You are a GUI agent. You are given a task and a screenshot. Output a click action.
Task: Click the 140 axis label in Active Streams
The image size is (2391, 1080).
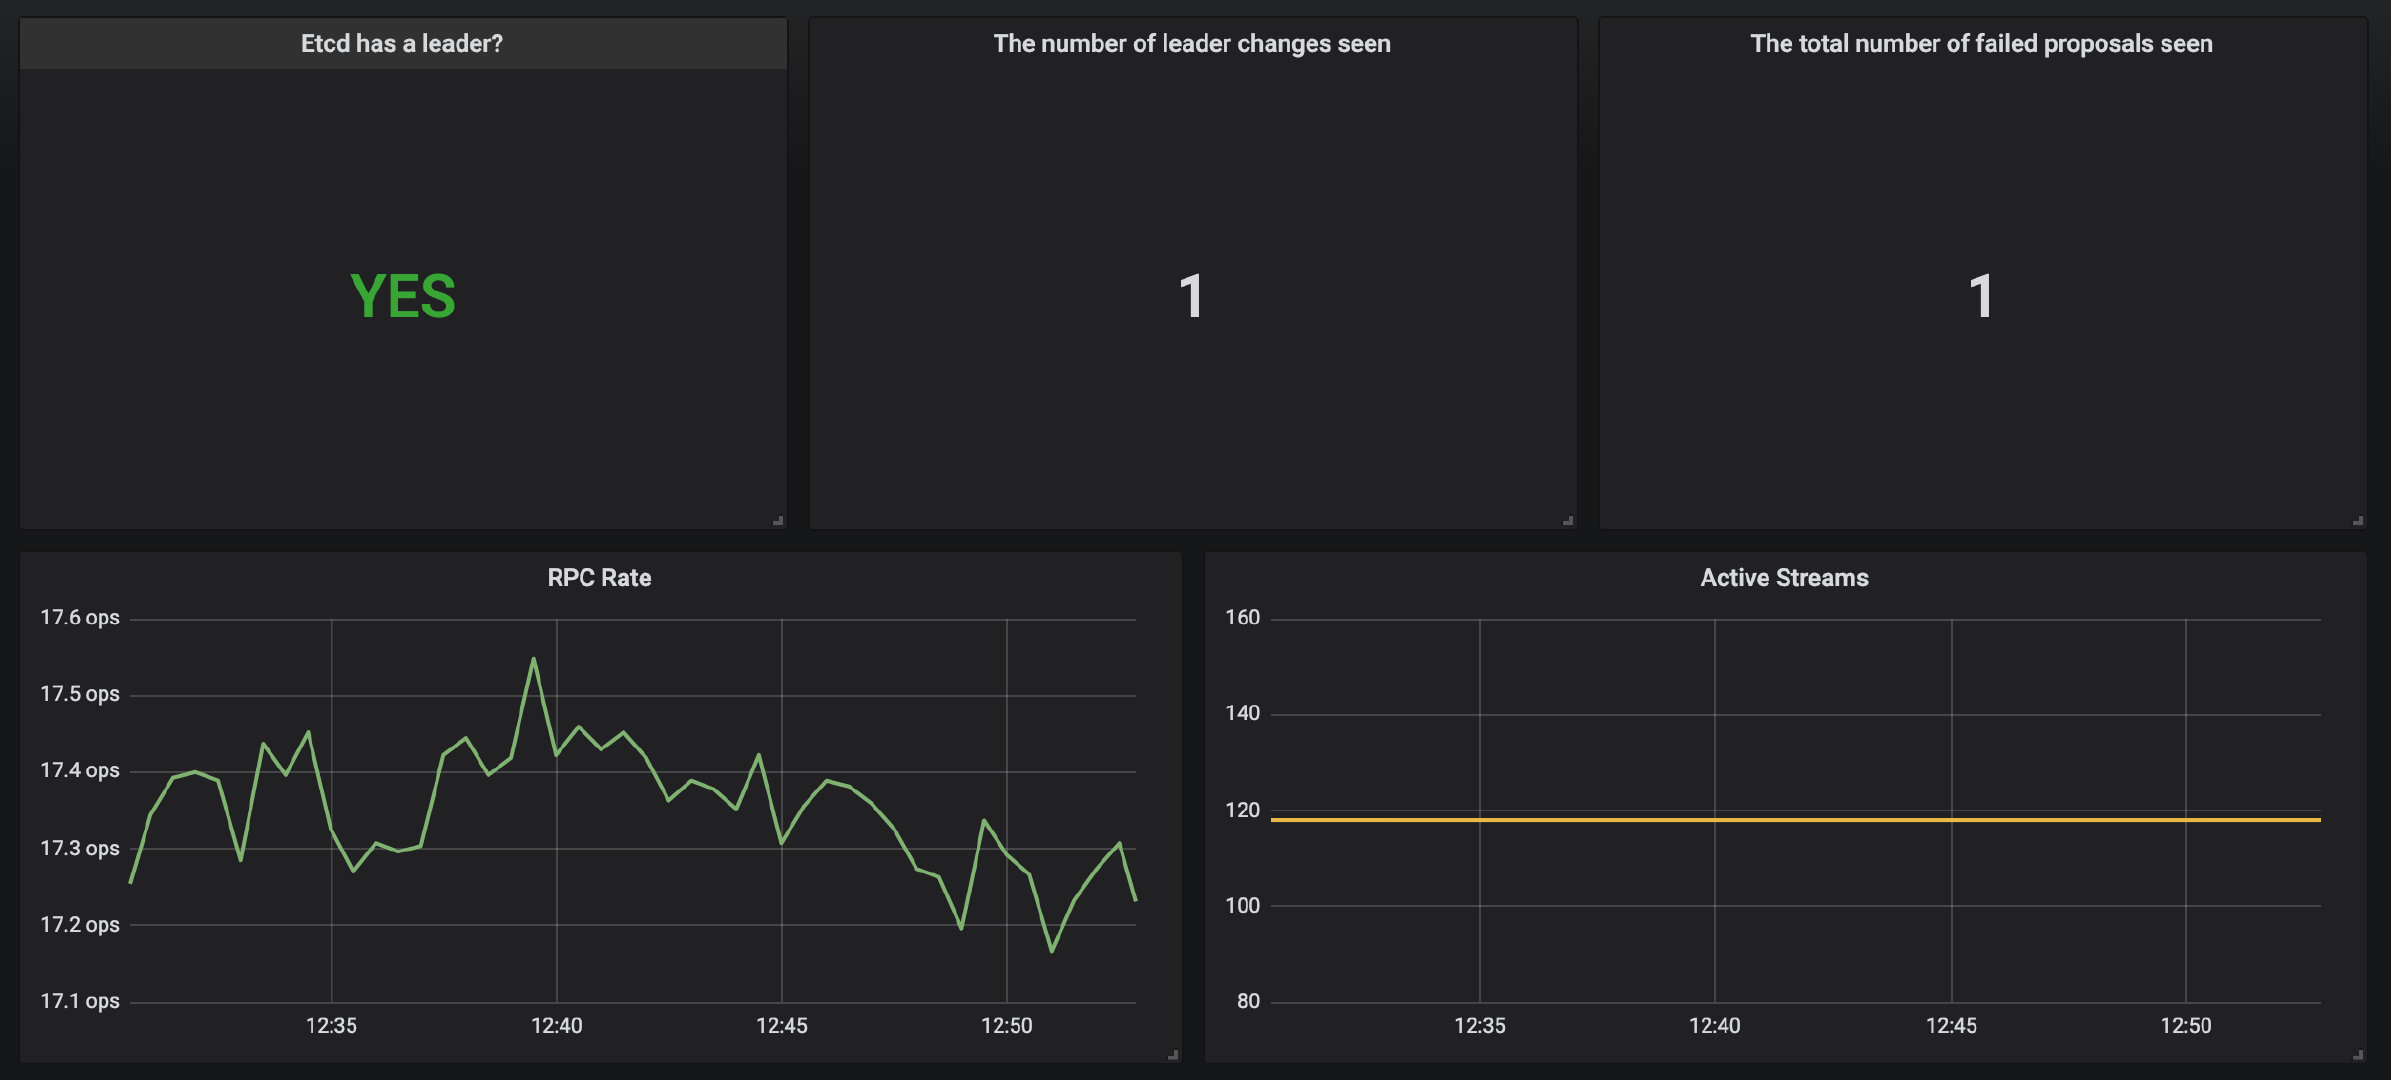coord(1242,713)
